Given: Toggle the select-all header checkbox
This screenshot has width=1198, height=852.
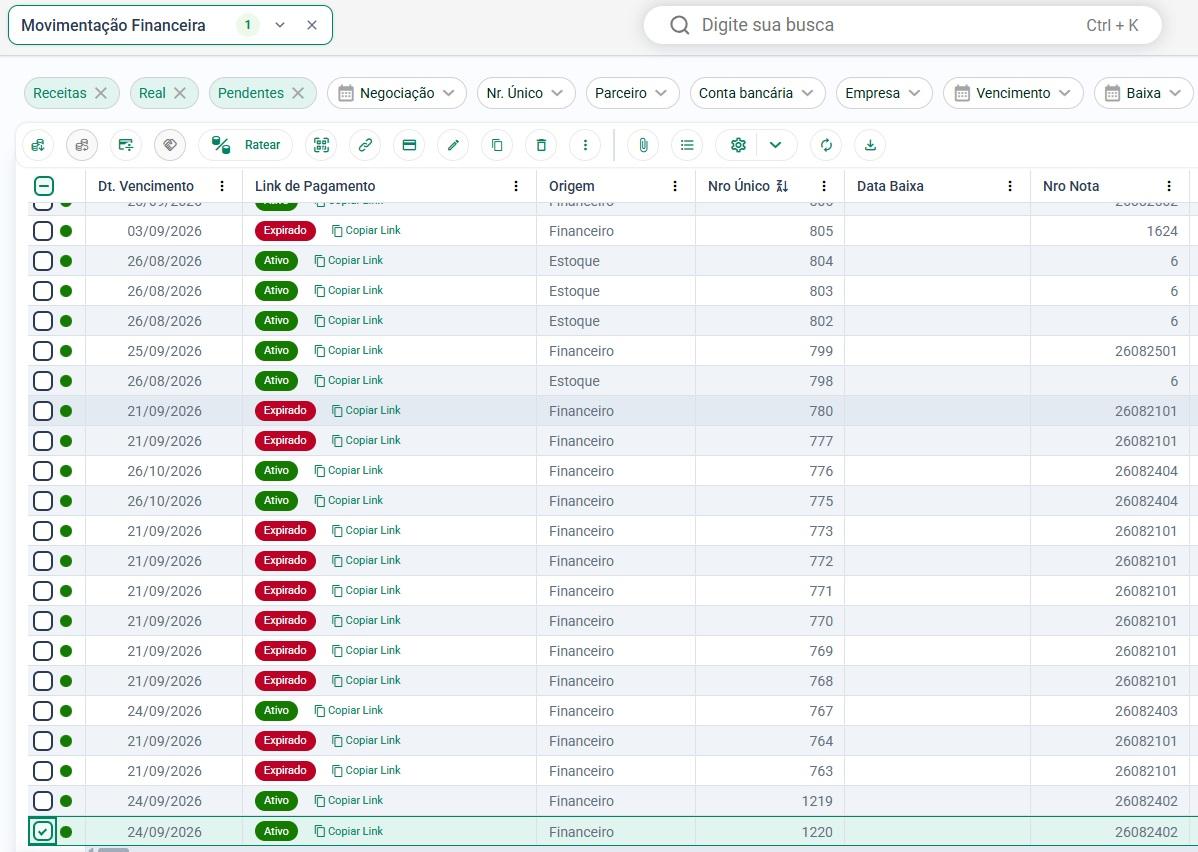Looking at the screenshot, I should click(x=44, y=186).
